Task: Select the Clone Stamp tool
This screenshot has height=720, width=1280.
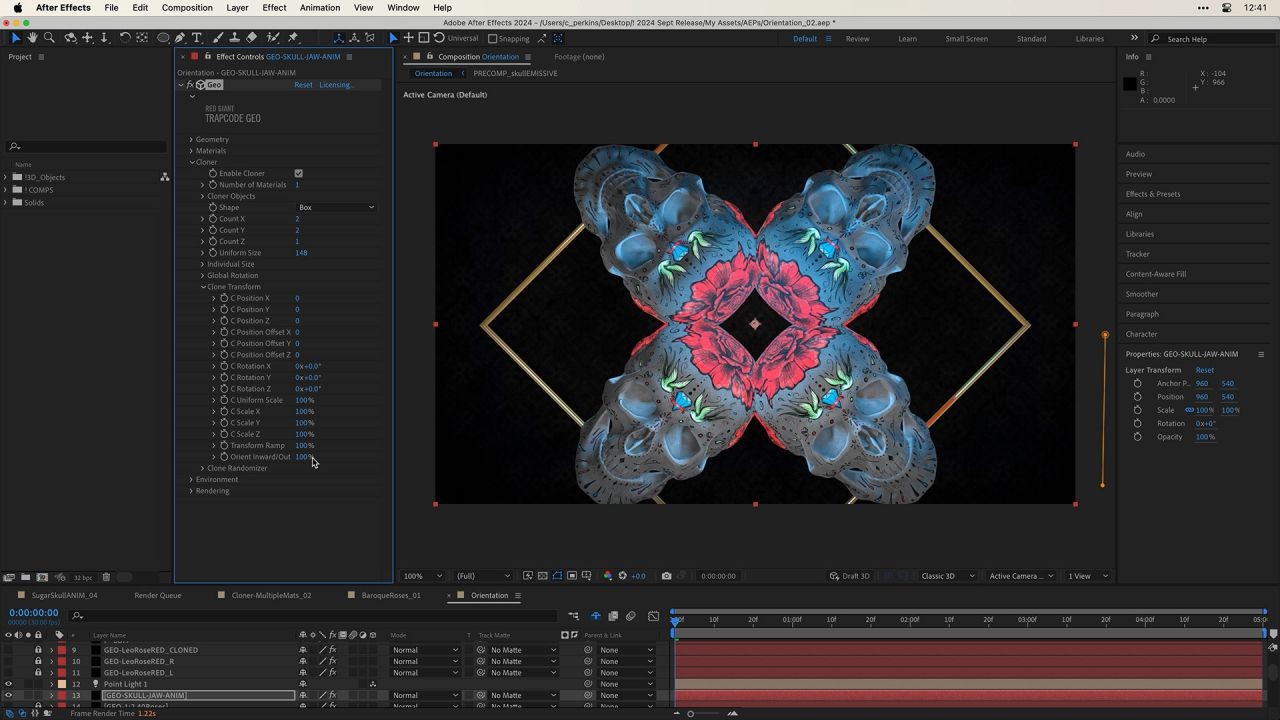Action: tap(234, 38)
